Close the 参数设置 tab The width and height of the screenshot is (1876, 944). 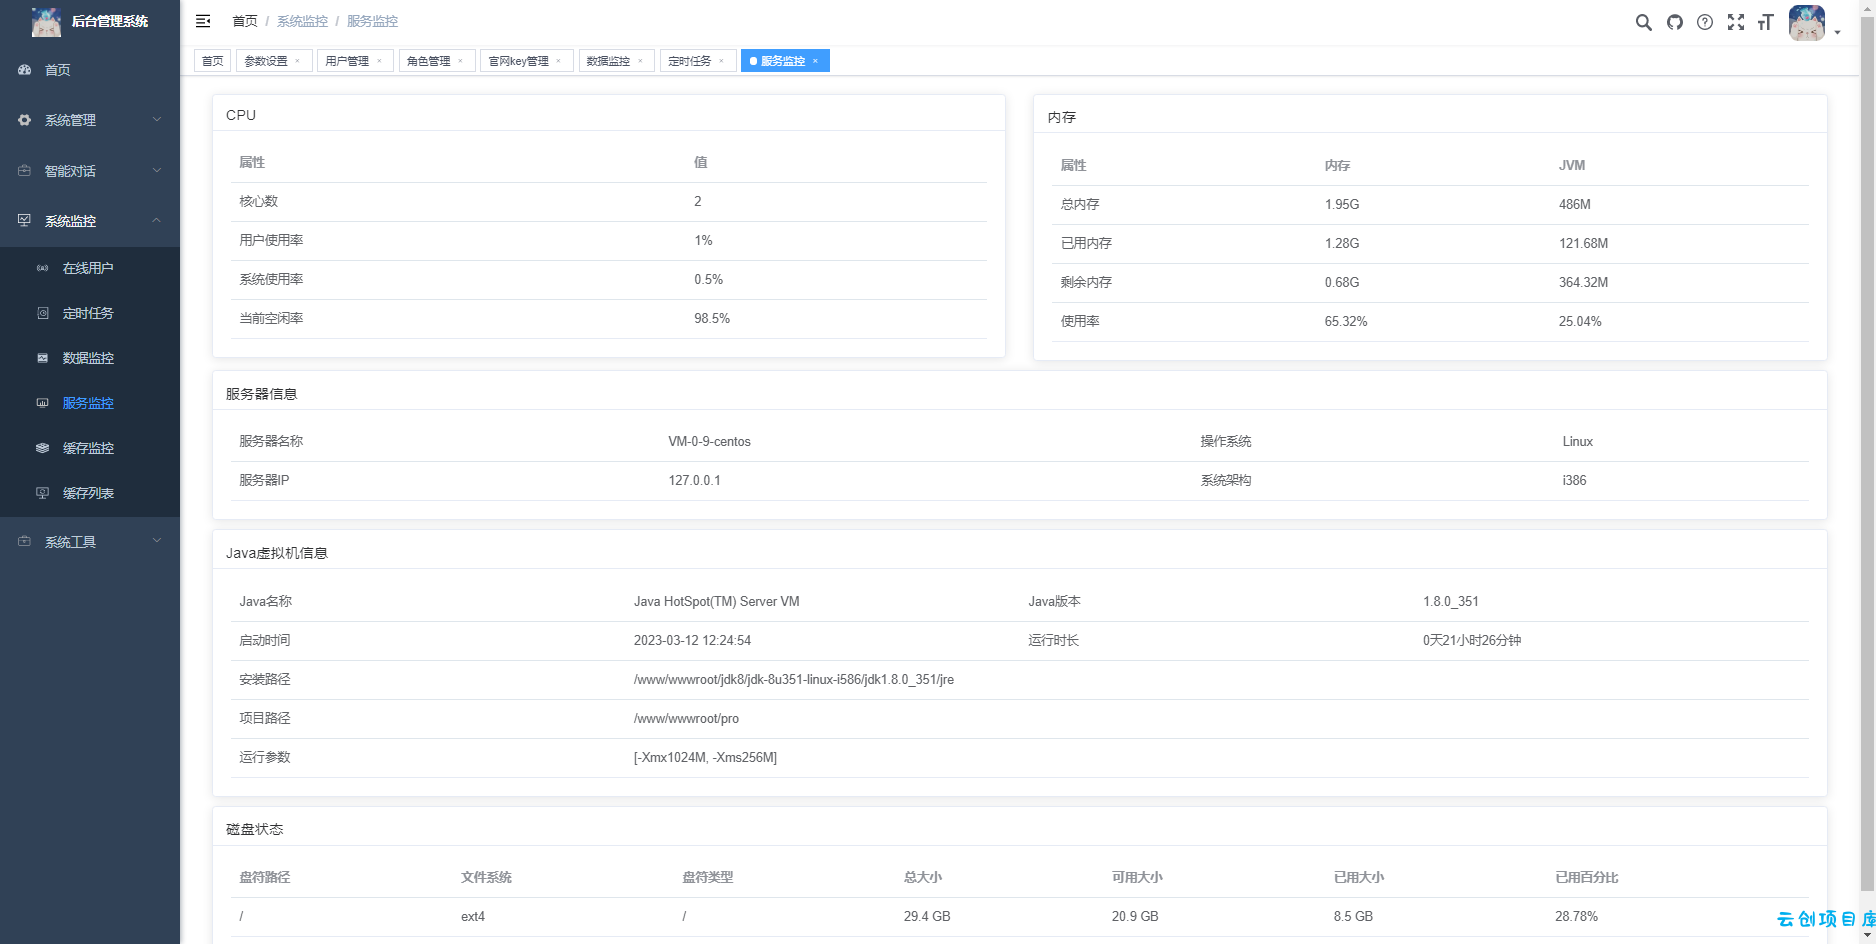(298, 61)
